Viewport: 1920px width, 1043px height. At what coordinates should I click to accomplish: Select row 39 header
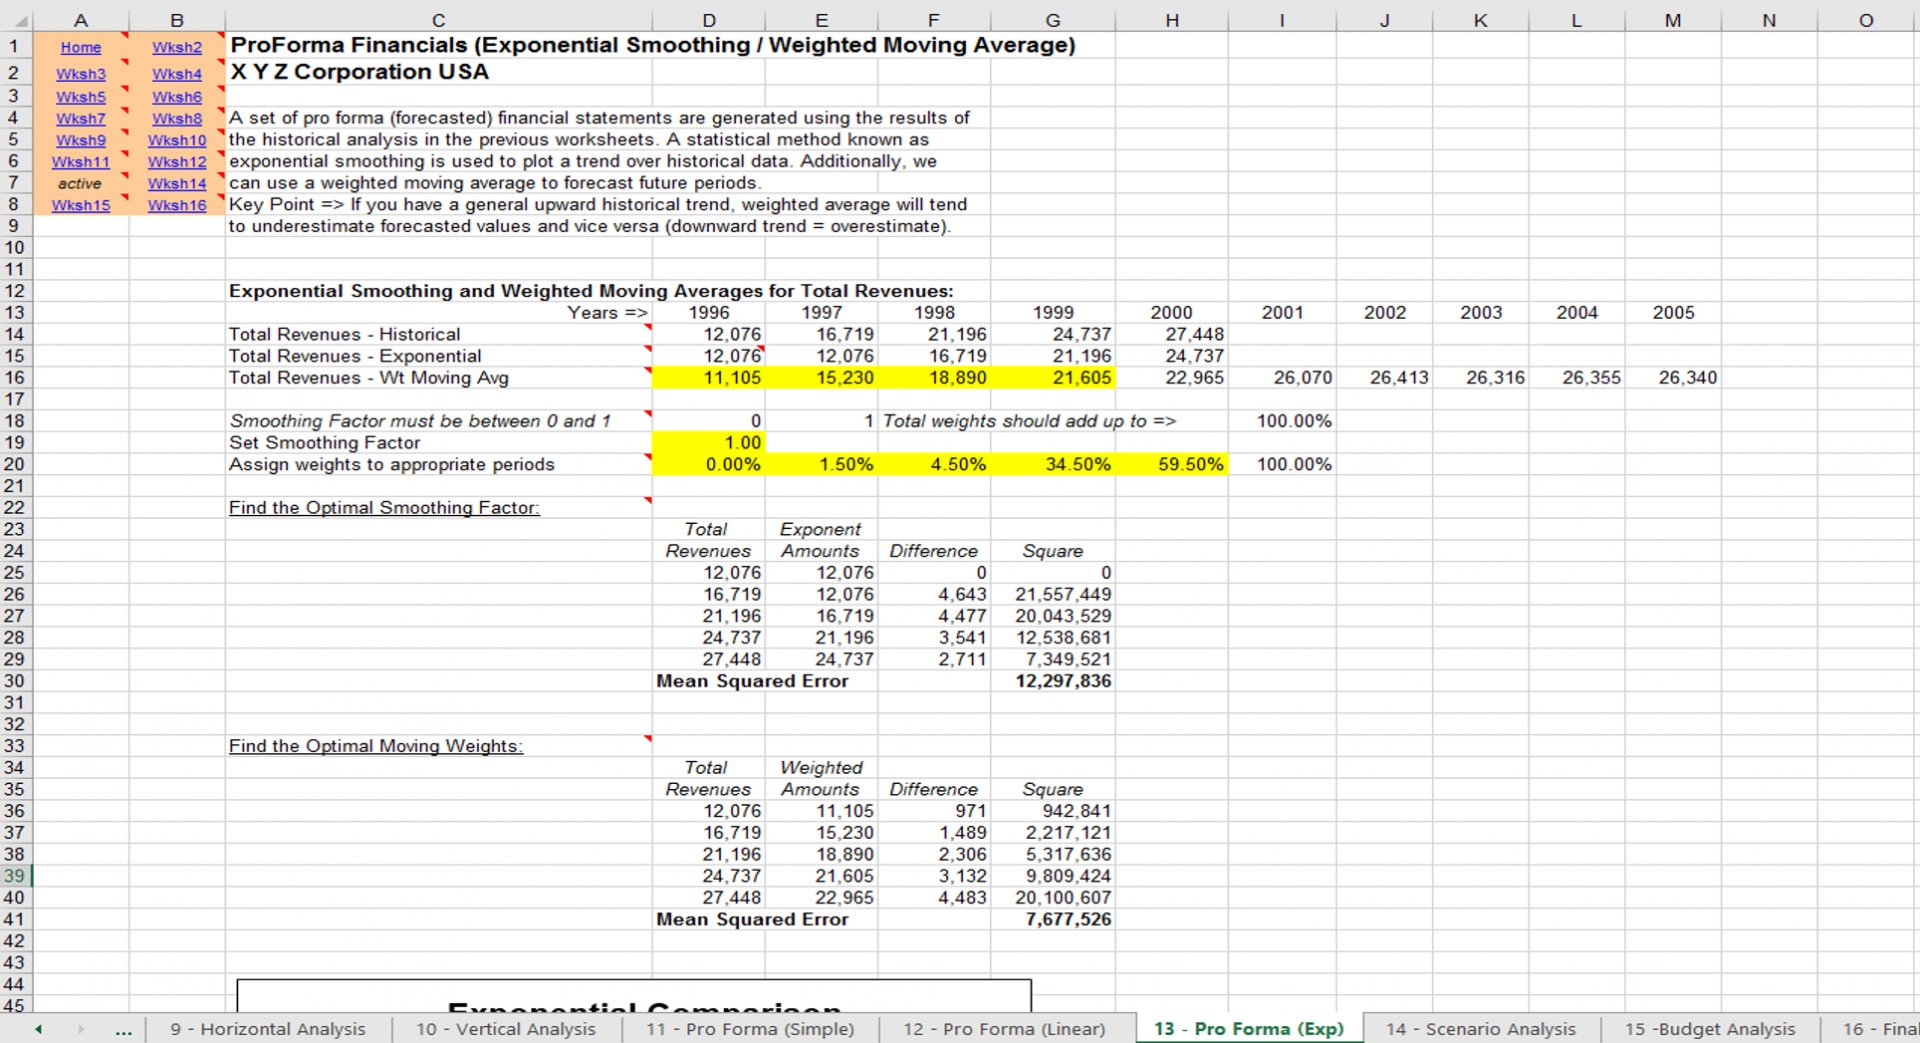click(x=14, y=876)
